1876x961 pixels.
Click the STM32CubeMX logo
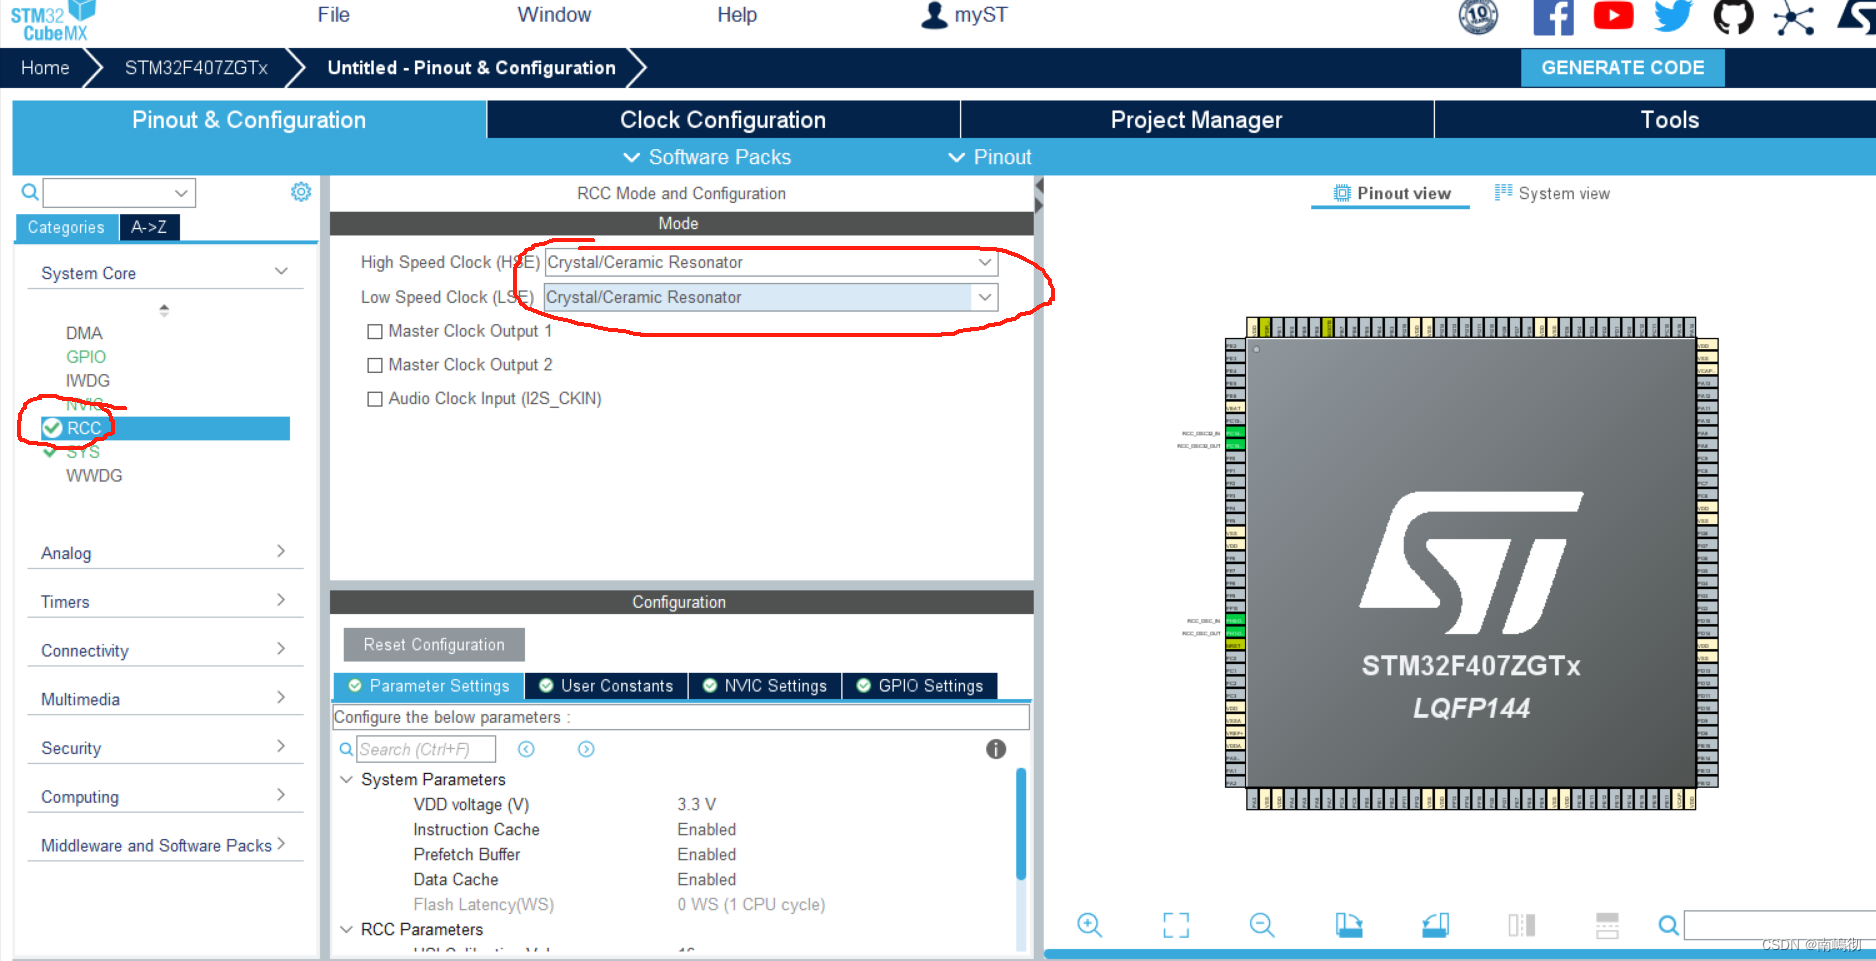(x=53, y=21)
